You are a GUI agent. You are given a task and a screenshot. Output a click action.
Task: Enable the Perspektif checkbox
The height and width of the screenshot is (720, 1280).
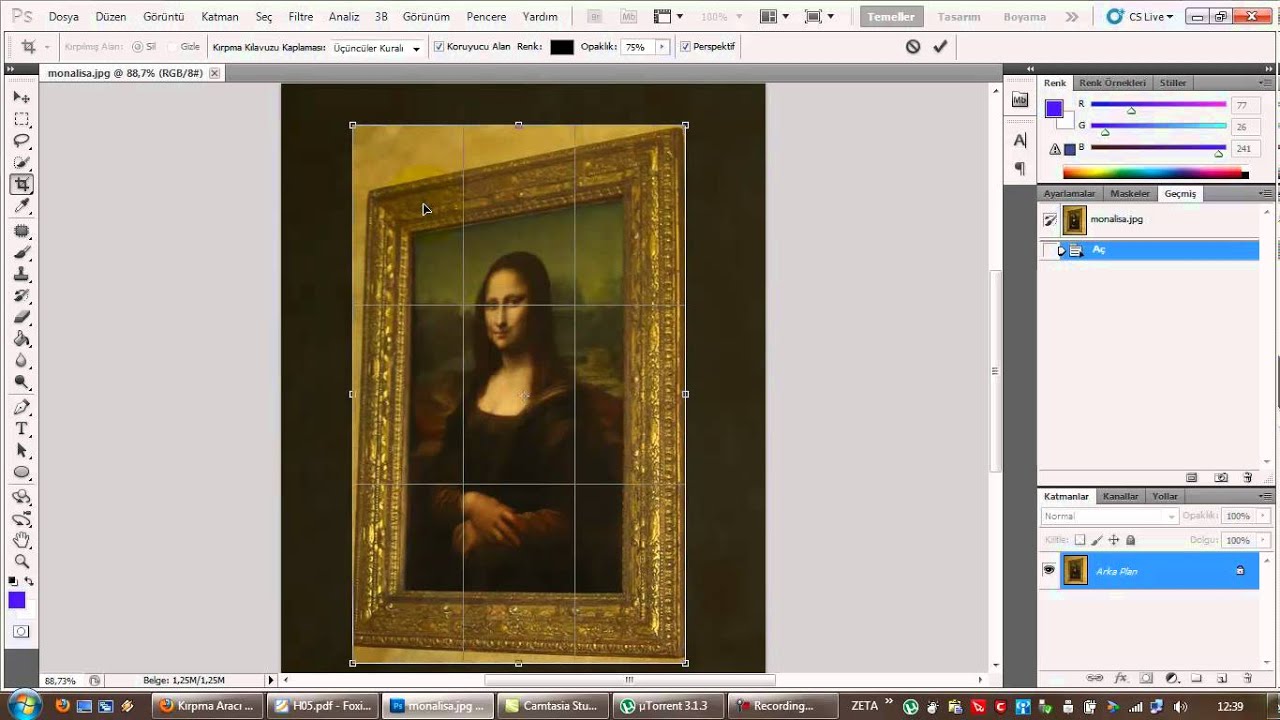click(685, 47)
